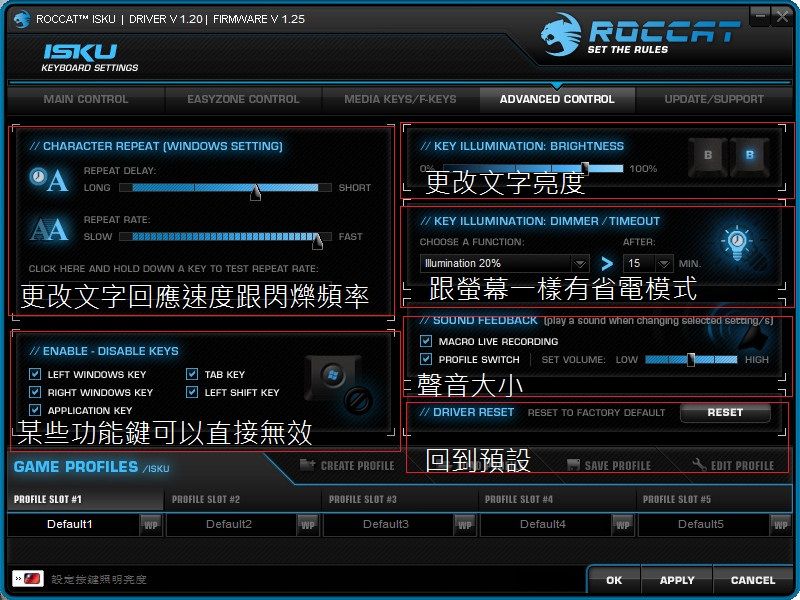Select Profile Slot #2 tab
The image size is (800, 600).
point(243,499)
